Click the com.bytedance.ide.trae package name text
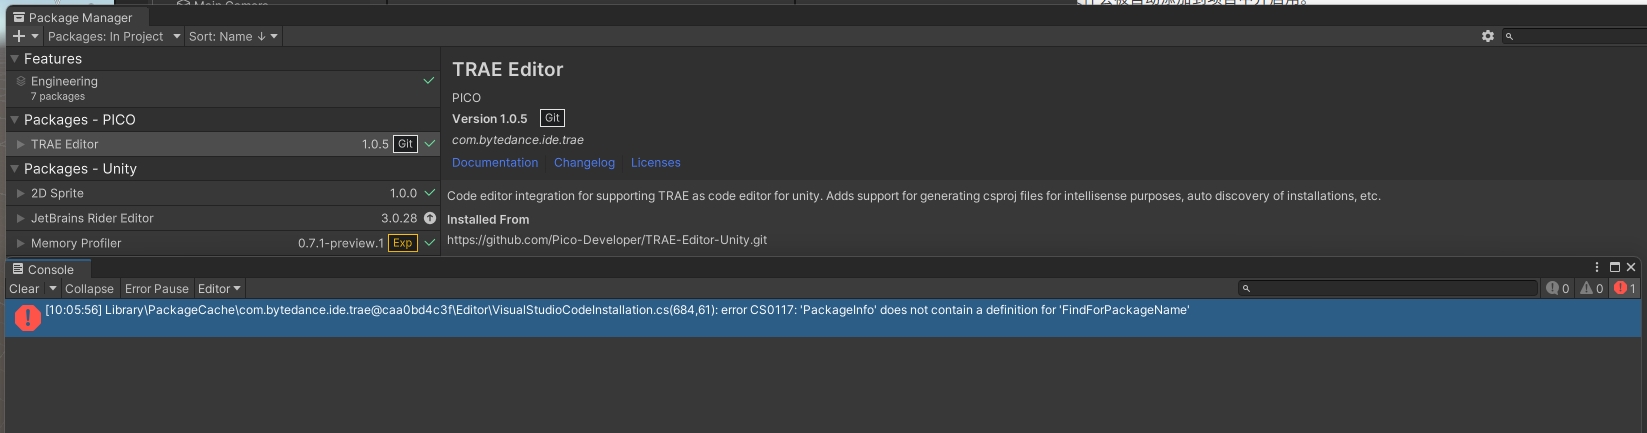The width and height of the screenshot is (1647, 433). click(518, 140)
